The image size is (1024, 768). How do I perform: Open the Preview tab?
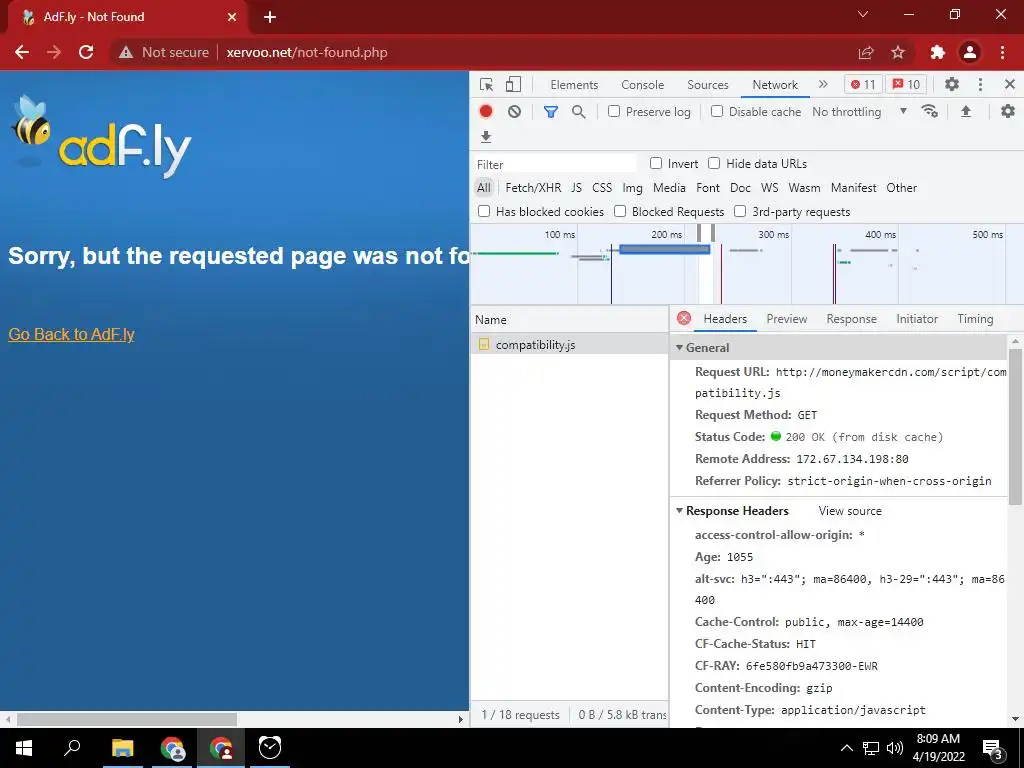(x=786, y=319)
